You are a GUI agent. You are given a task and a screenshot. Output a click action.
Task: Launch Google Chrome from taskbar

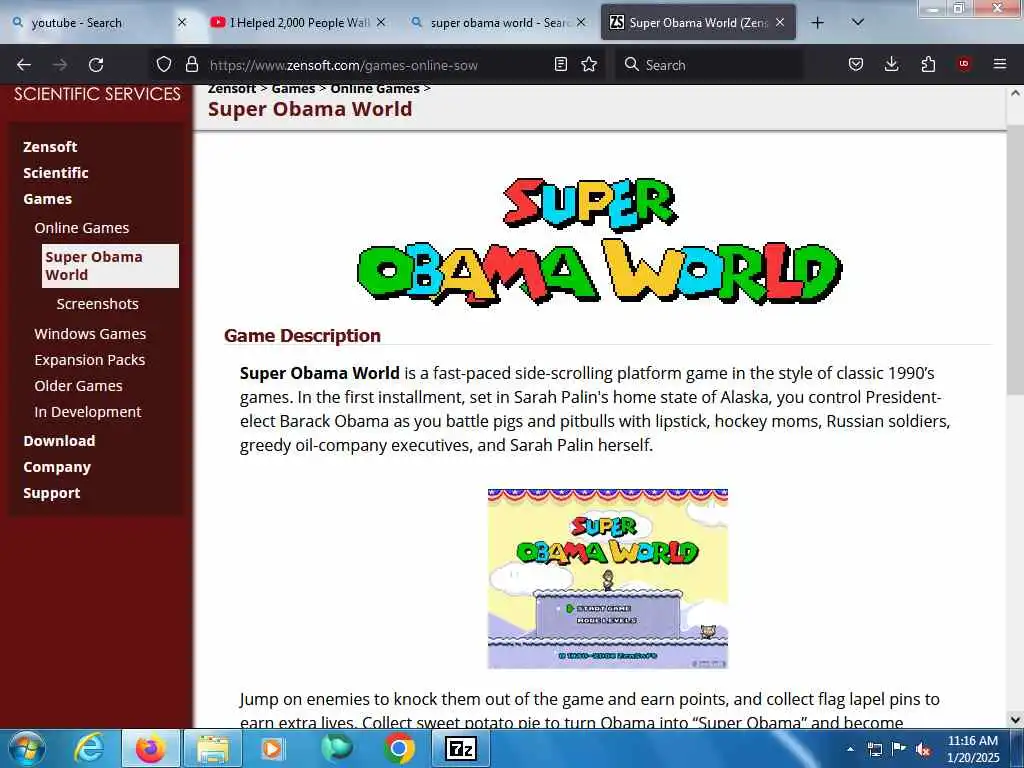399,748
